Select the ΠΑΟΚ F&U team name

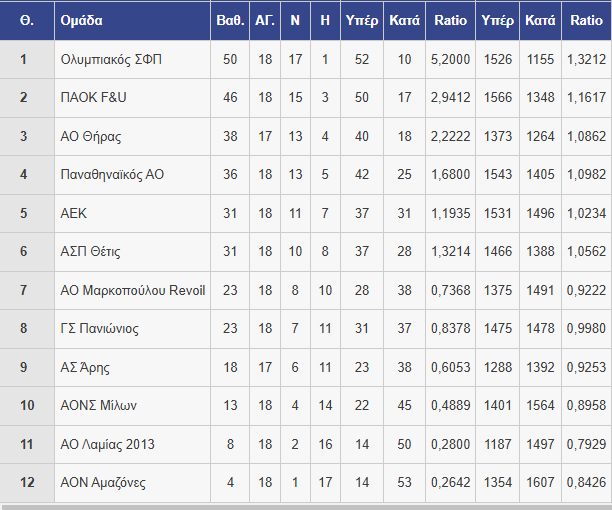pyautogui.click(x=93, y=97)
